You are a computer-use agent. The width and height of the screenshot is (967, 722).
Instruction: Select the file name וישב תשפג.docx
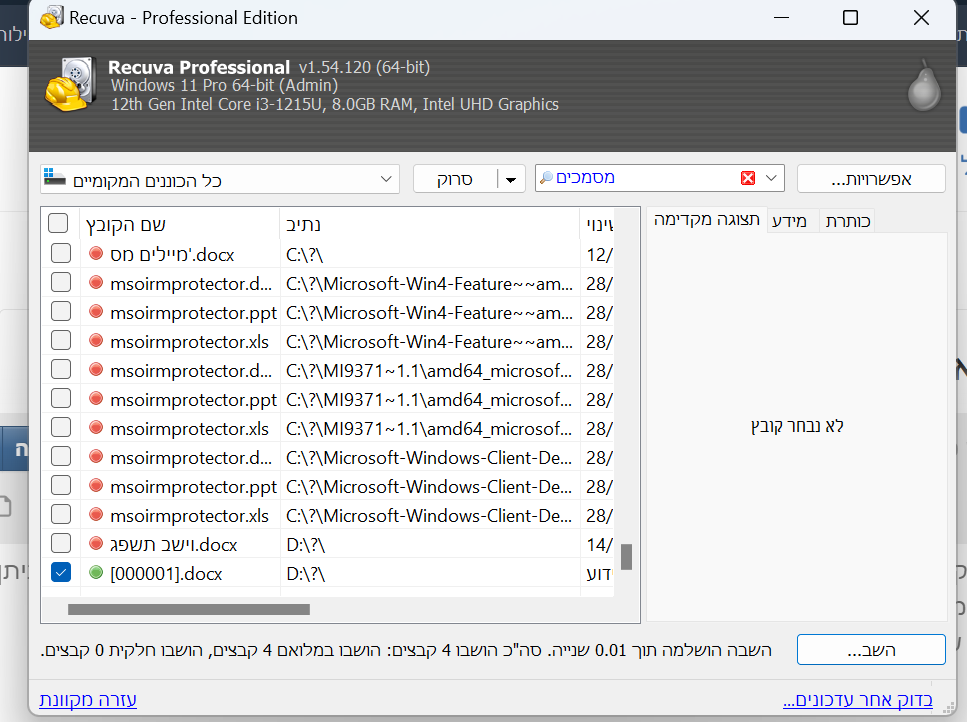click(173, 545)
